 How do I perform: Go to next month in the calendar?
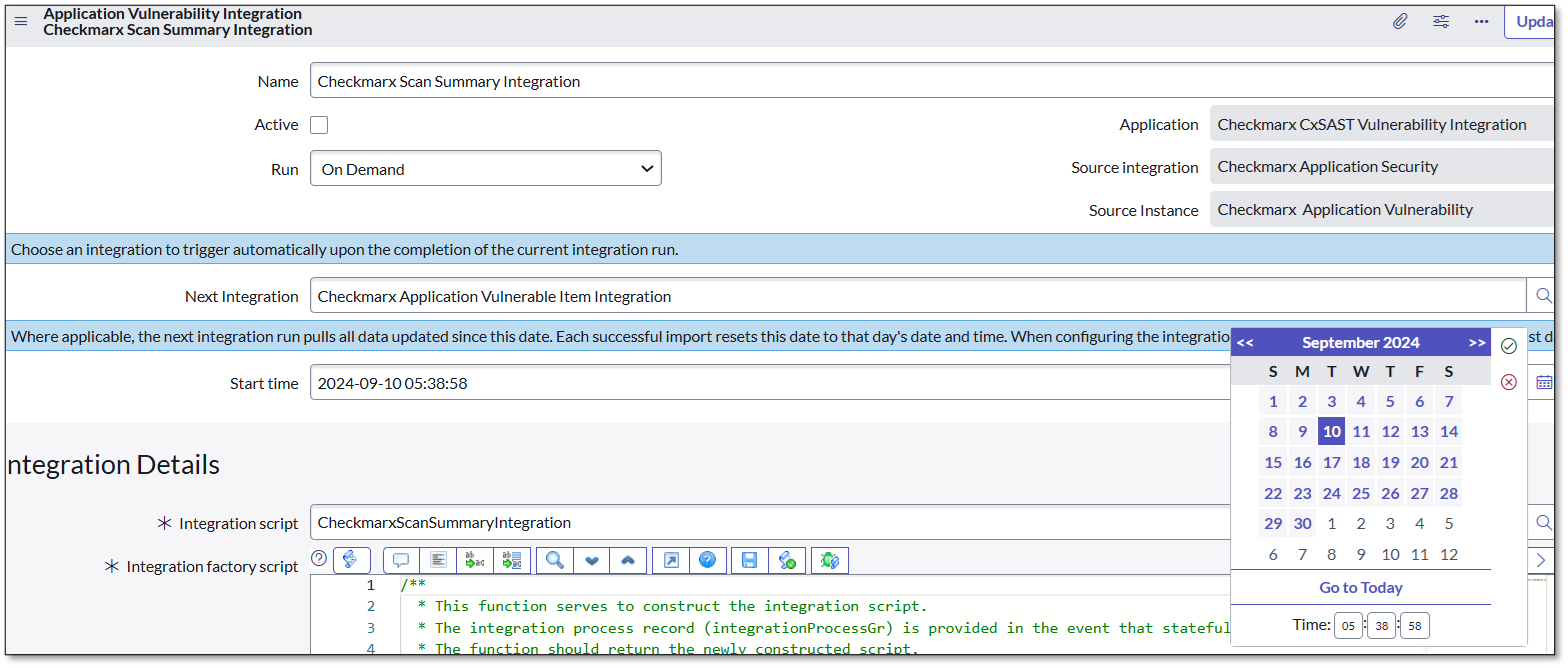click(1477, 343)
